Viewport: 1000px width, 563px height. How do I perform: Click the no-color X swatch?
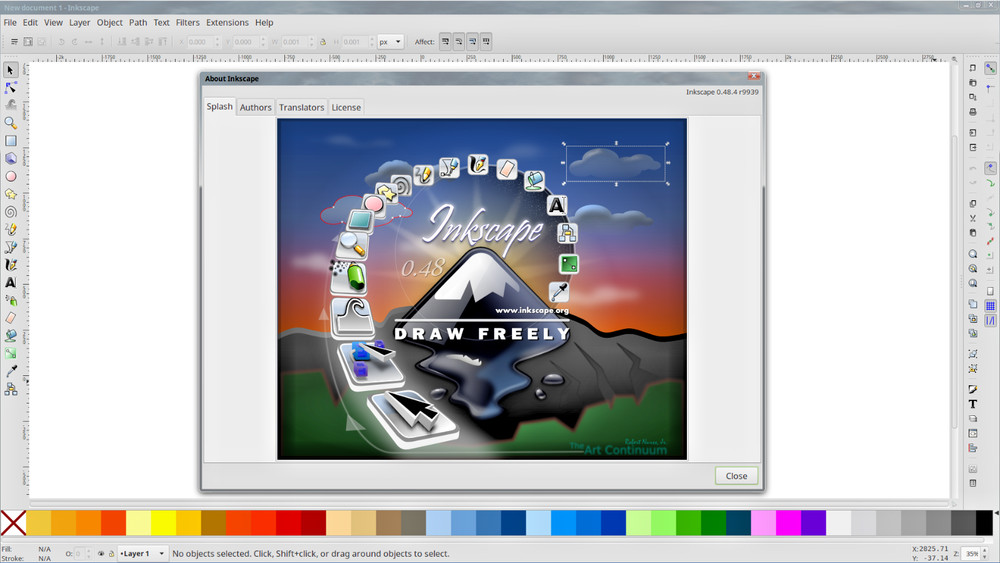(x=13, y=523)
